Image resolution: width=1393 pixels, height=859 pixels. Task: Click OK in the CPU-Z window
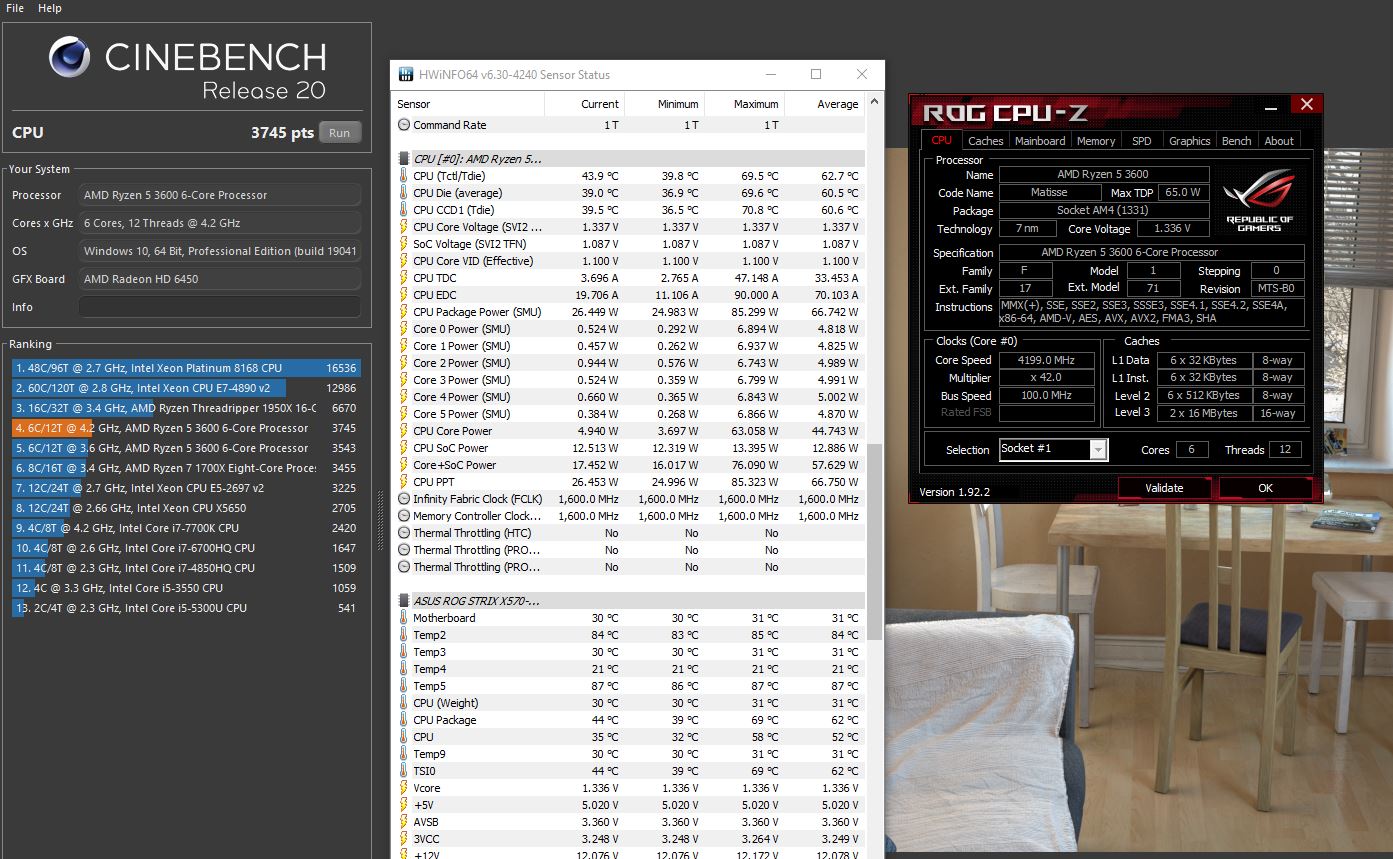tap(1265, 488)
